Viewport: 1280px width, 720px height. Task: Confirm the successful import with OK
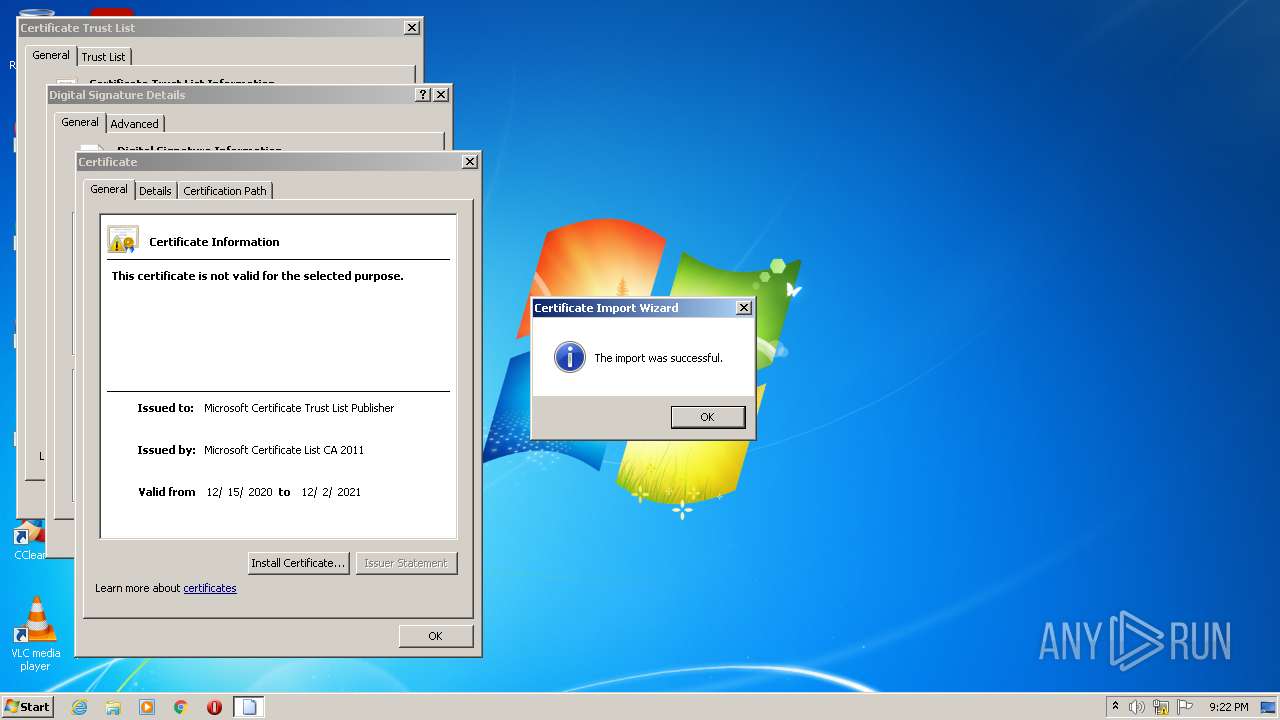coord(708,417)
